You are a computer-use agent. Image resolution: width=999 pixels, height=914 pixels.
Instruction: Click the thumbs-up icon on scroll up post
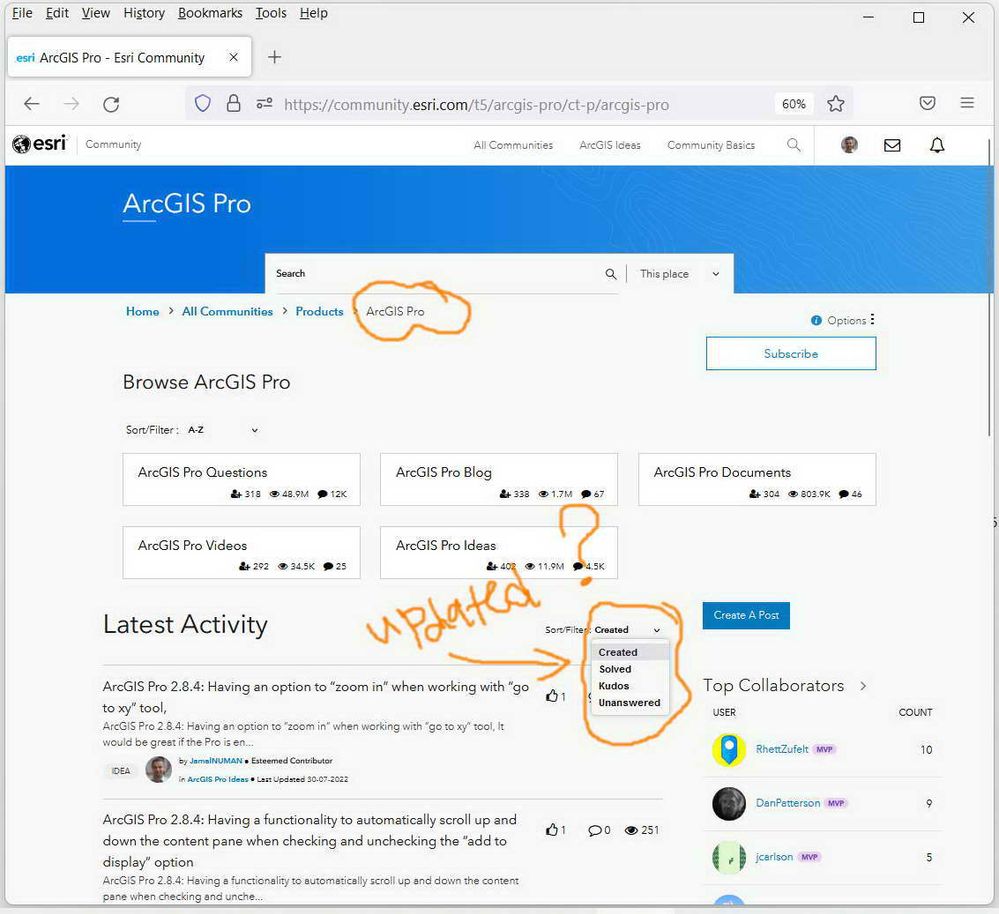pos(552,829)
